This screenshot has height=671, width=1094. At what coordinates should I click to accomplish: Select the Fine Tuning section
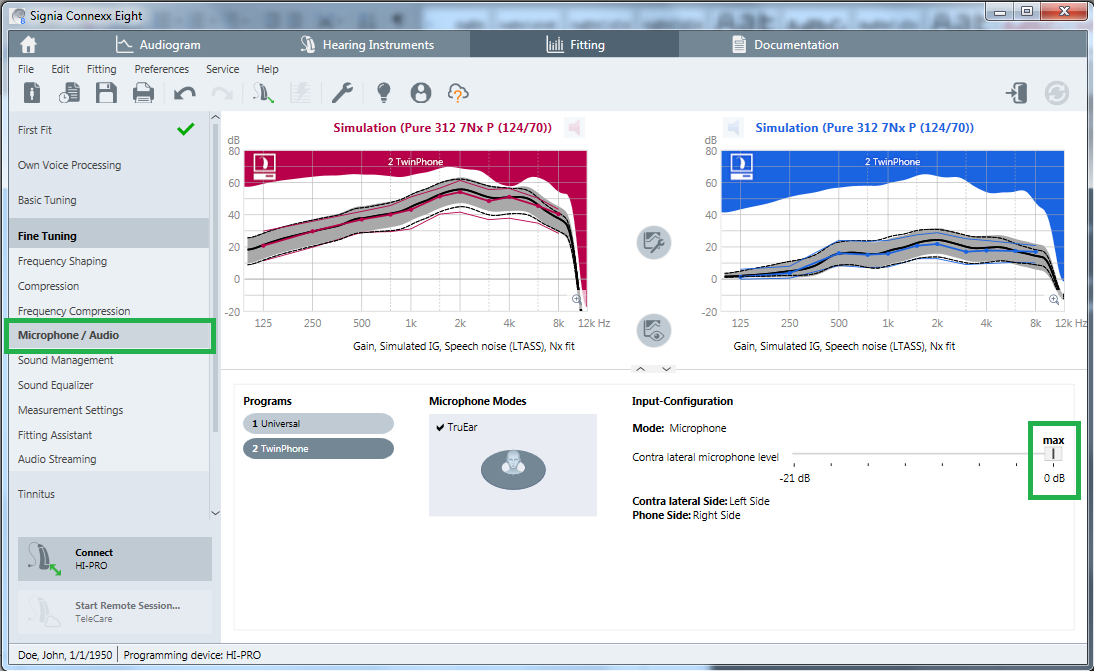[x=109, y=236]
